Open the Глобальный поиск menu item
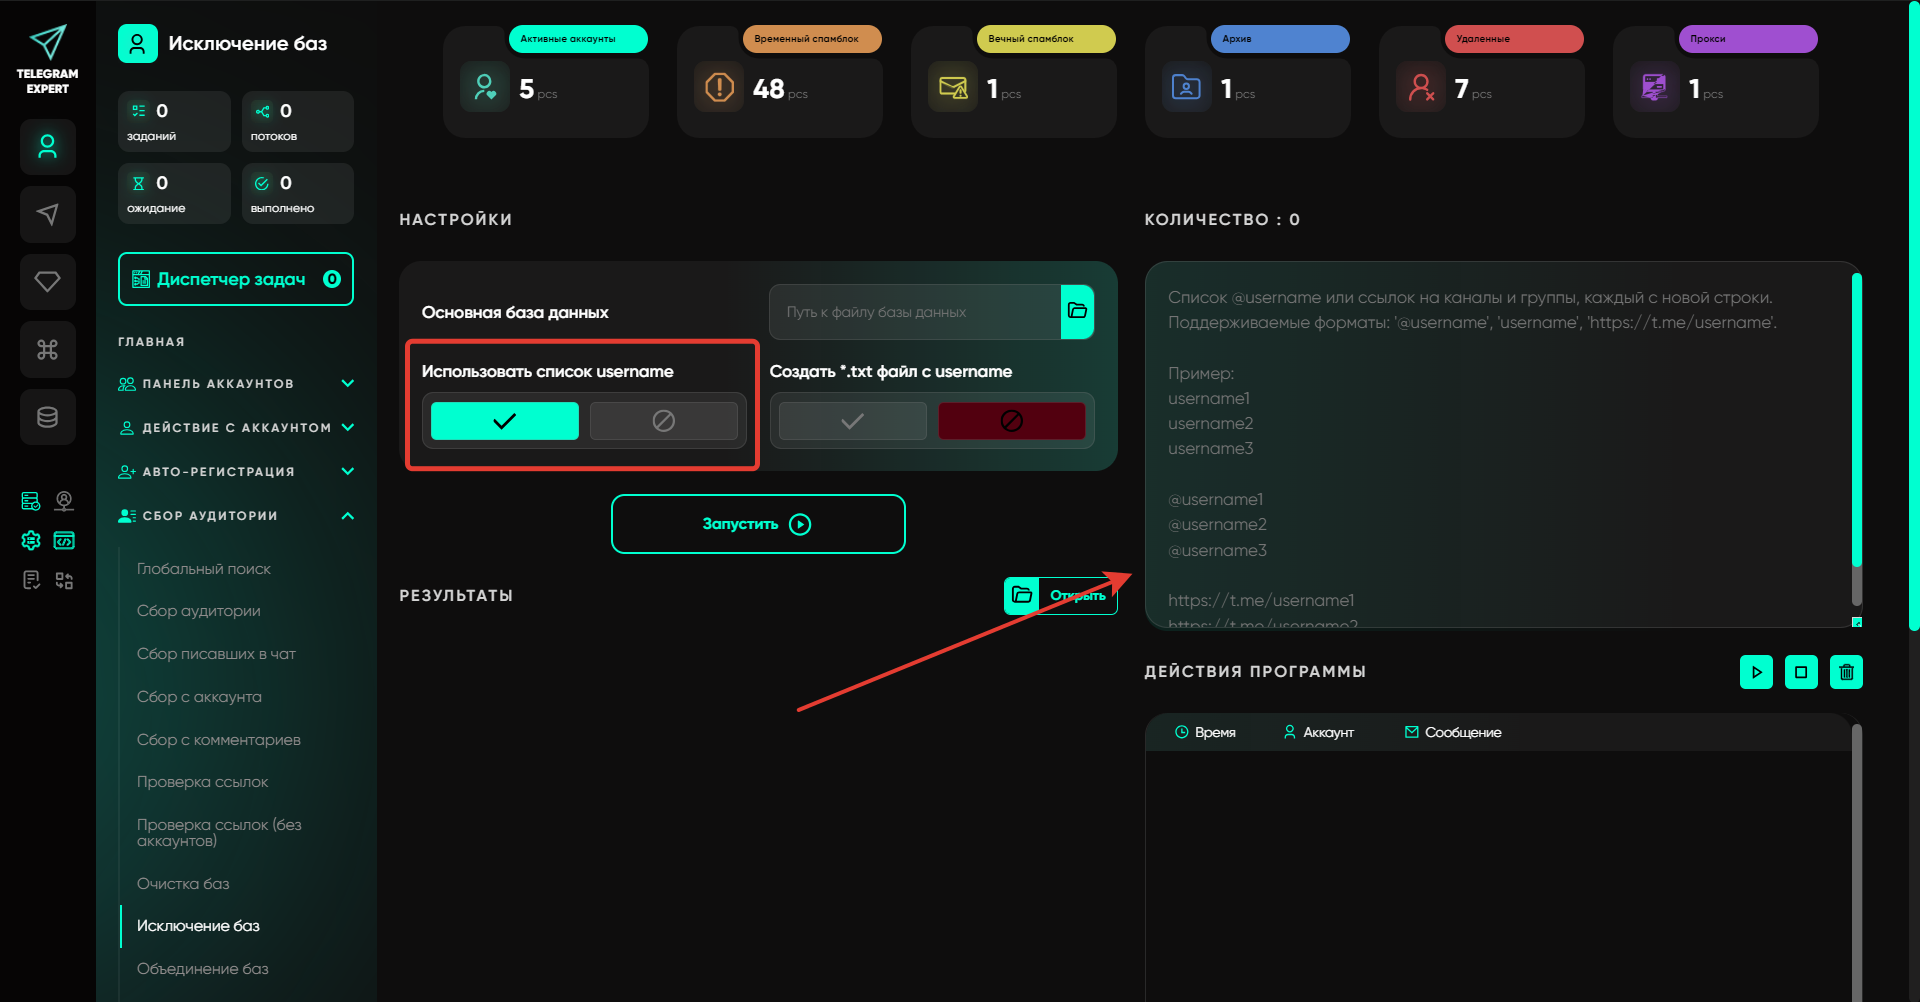 click(x=204, y=569)
